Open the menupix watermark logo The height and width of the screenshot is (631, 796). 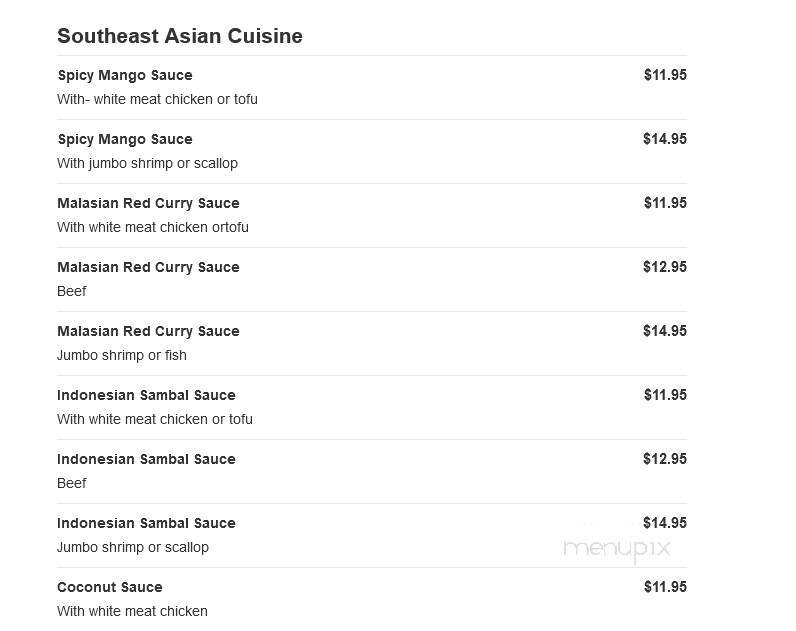[616, 548]
